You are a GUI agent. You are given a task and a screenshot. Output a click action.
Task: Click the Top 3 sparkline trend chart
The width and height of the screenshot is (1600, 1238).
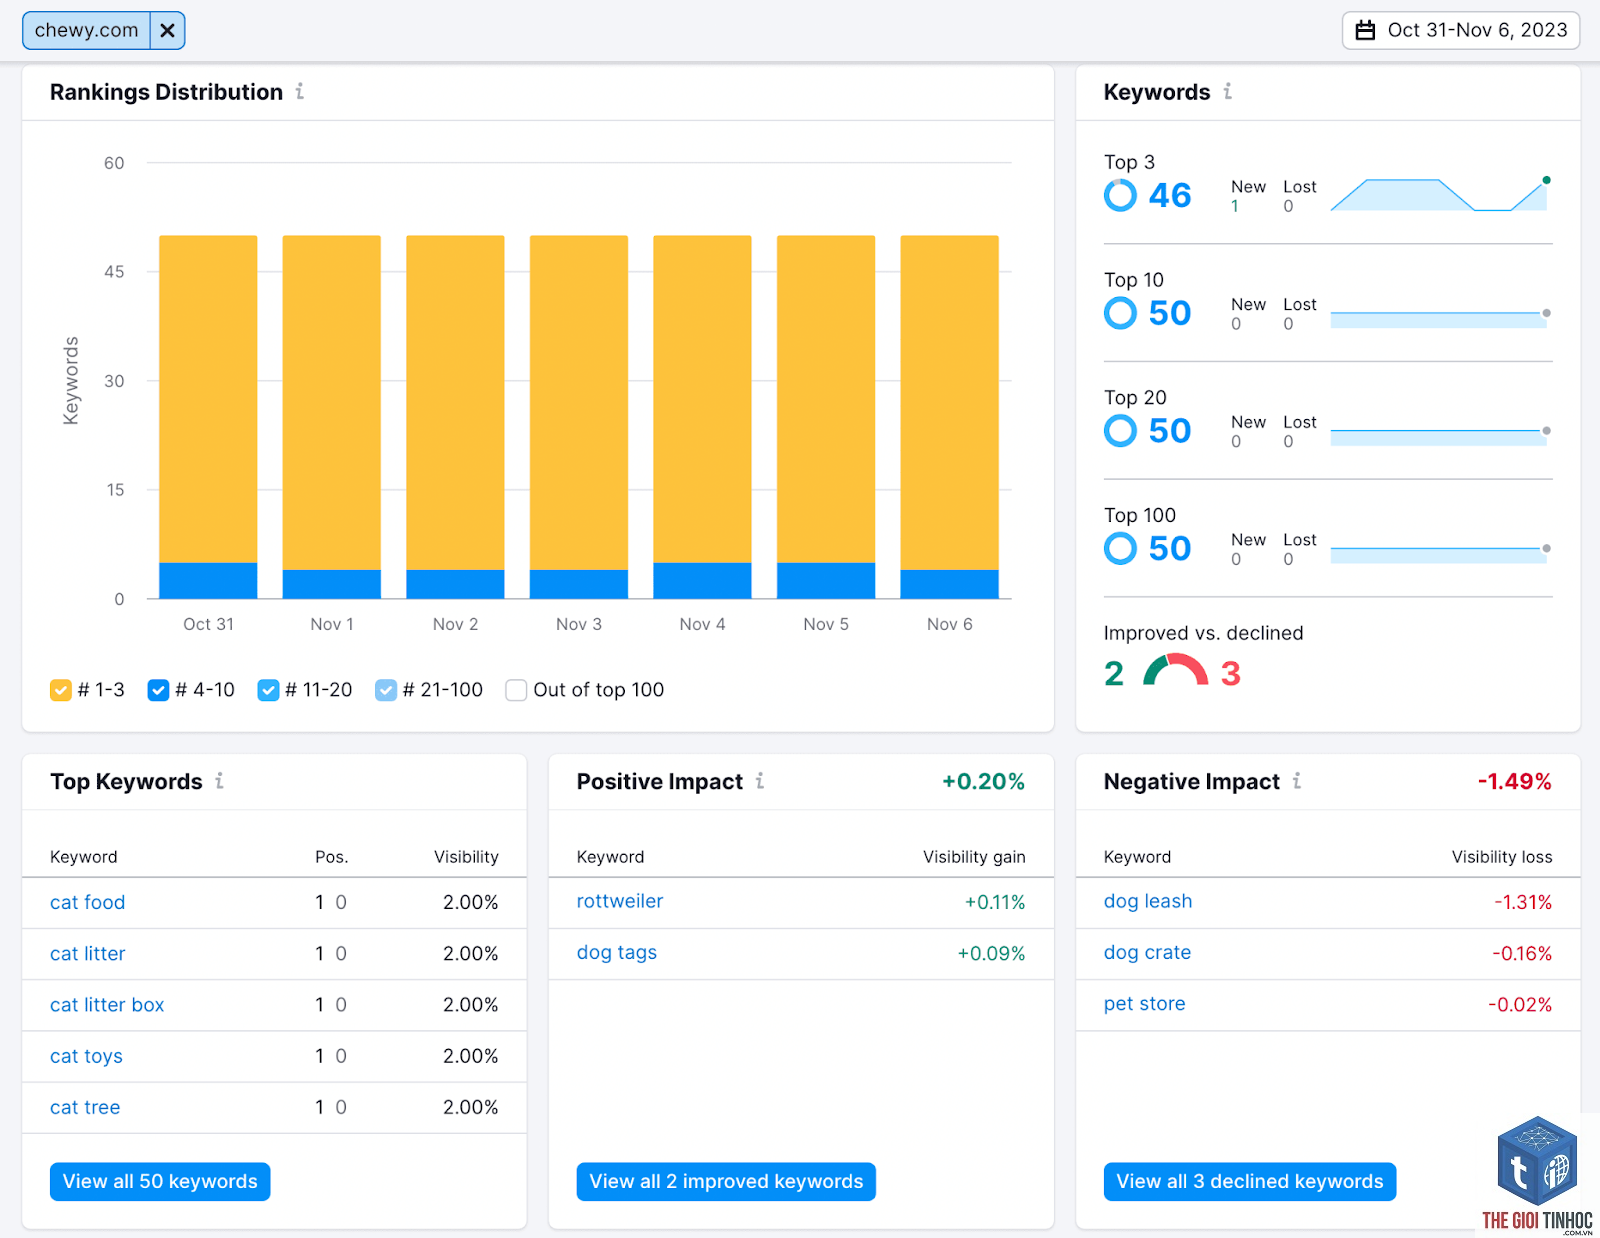pos(1441,194)
